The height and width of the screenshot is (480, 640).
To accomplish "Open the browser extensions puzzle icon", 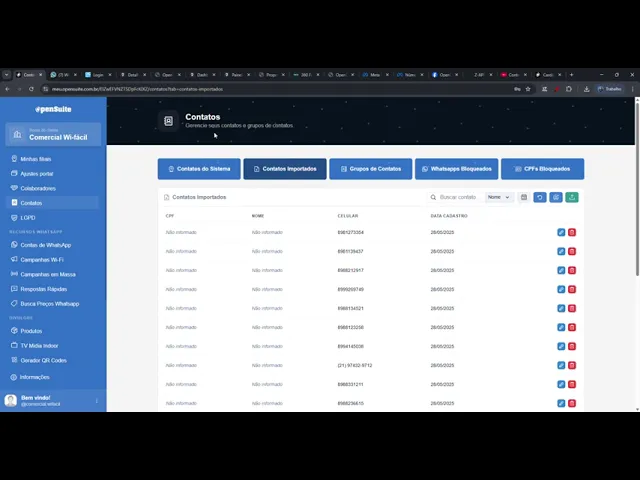I will [x=569, y=89].
